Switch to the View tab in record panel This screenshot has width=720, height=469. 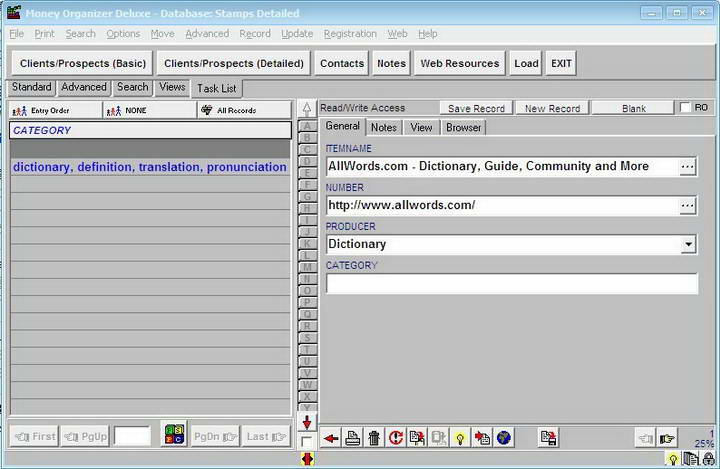[421, 127]
